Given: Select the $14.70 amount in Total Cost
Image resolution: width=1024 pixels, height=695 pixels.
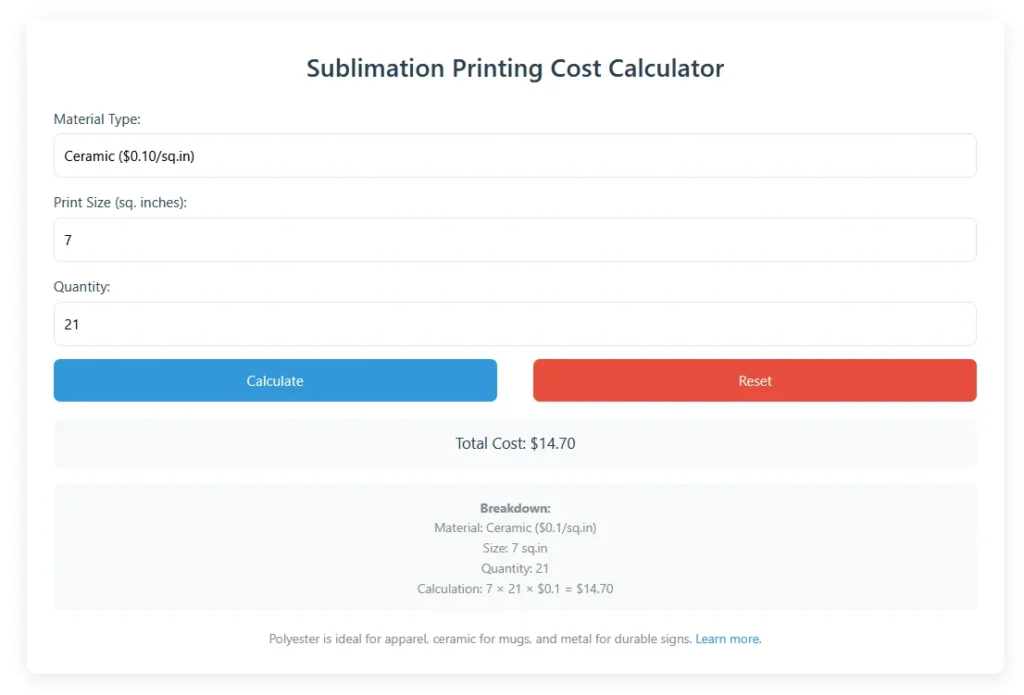Looking at the screenshot, I should point(552,444).
